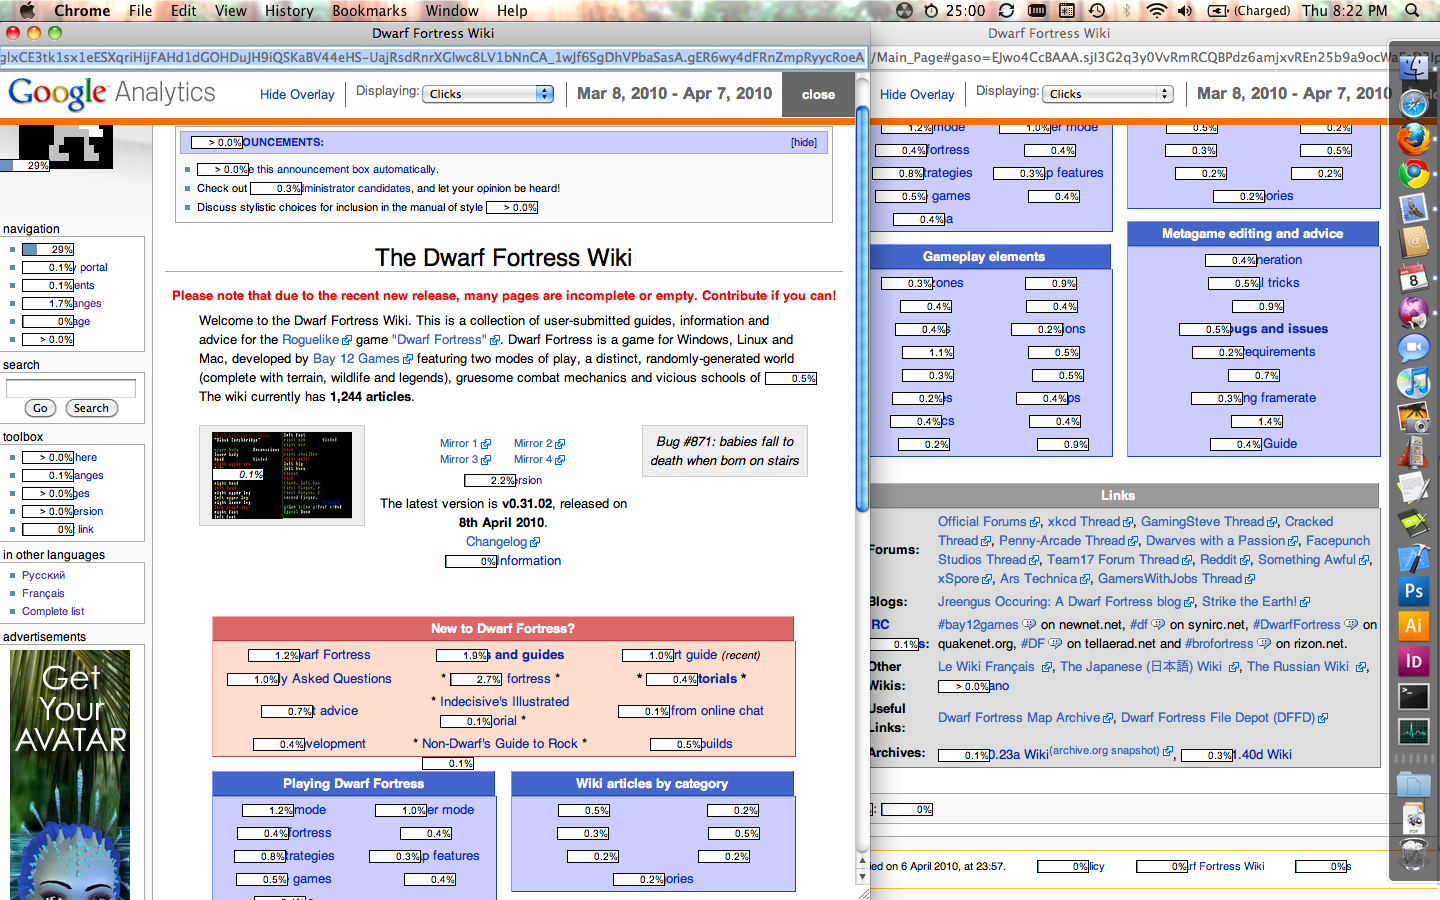
Task: Open the Chrome application menu
Action: [x=82, y=11]
